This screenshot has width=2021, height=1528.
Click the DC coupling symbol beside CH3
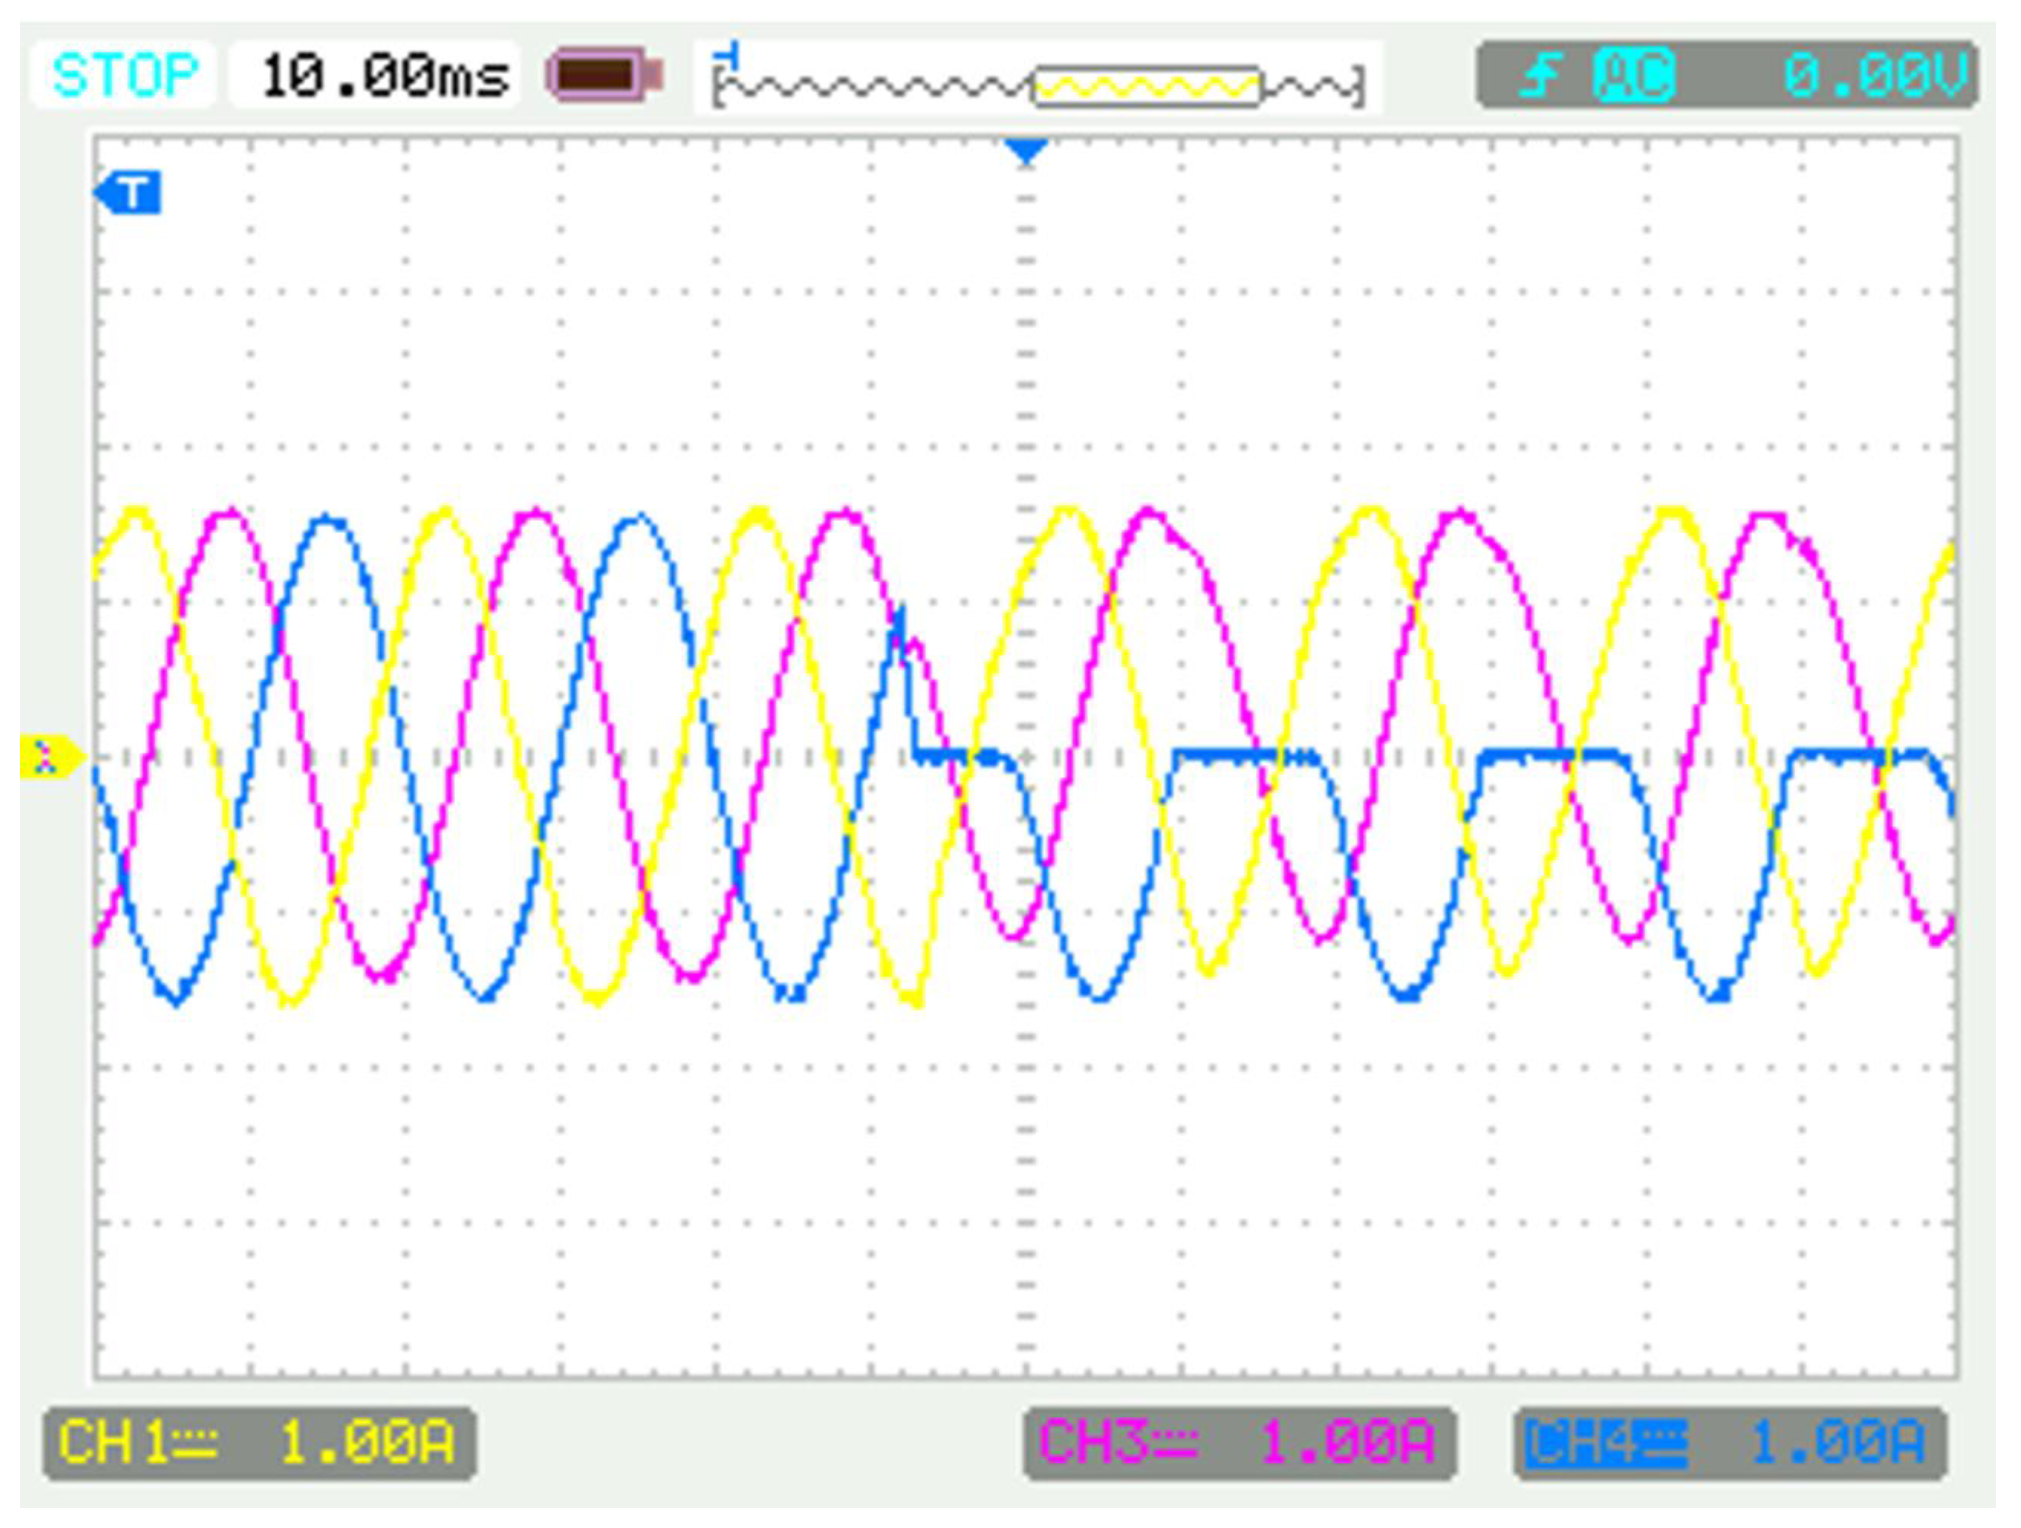(x=1178, y=1442)
